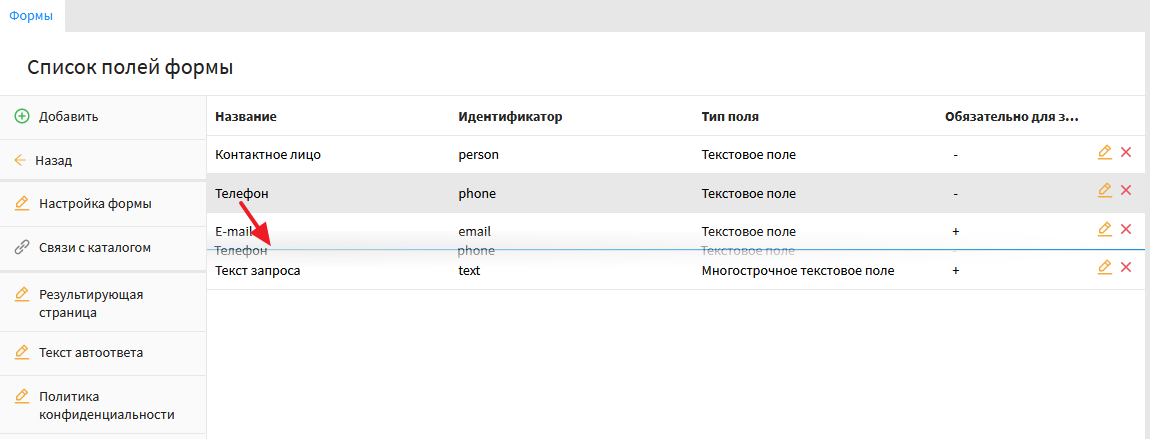Go back using Назад
The height and width of the screenshot is (439, 1150).
[53, 160]
